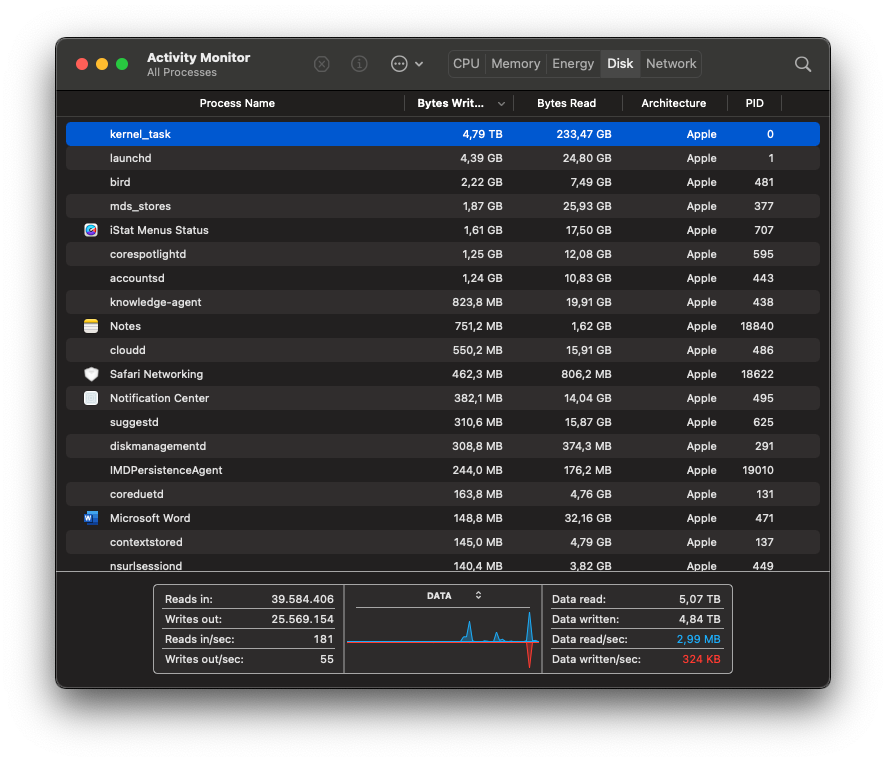Click the Writes out value 25.569.154

[x=302, y=619]
